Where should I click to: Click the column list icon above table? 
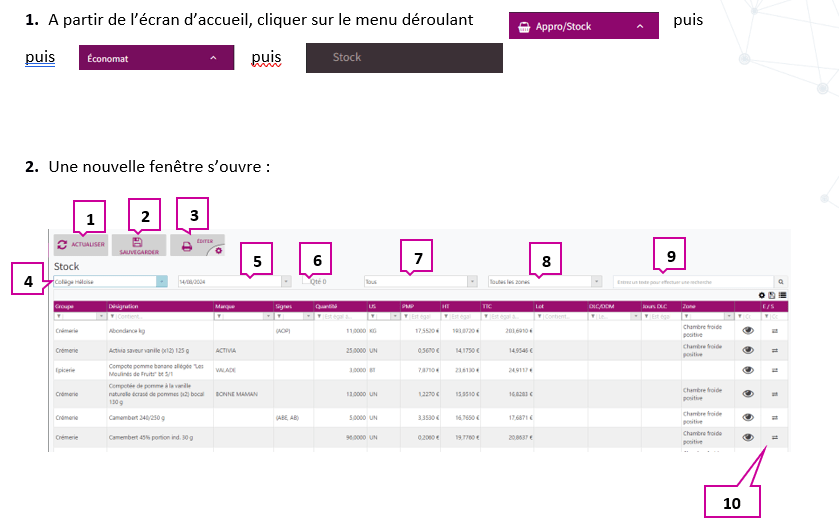tap(782, 296)
